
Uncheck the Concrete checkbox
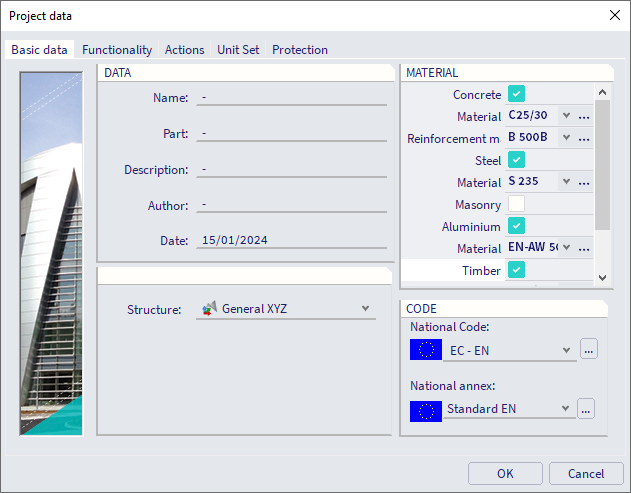click(516, 94)
